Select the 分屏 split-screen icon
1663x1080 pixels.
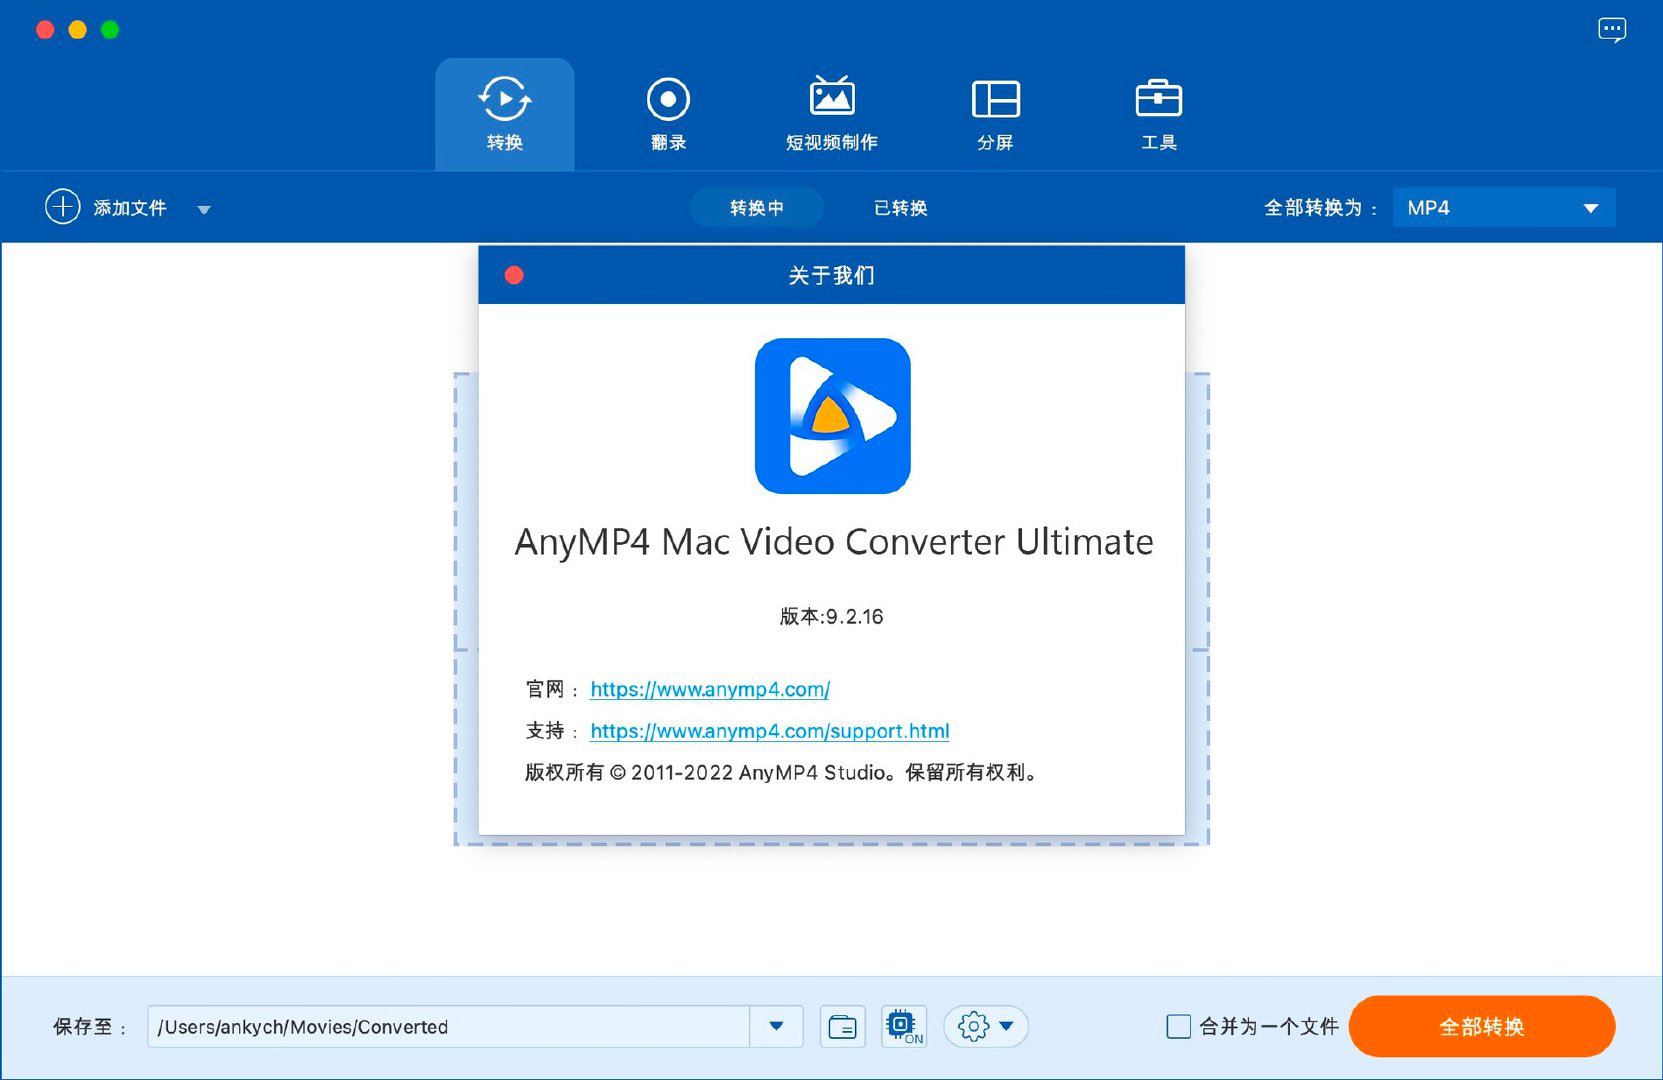[x=994, y=97]
